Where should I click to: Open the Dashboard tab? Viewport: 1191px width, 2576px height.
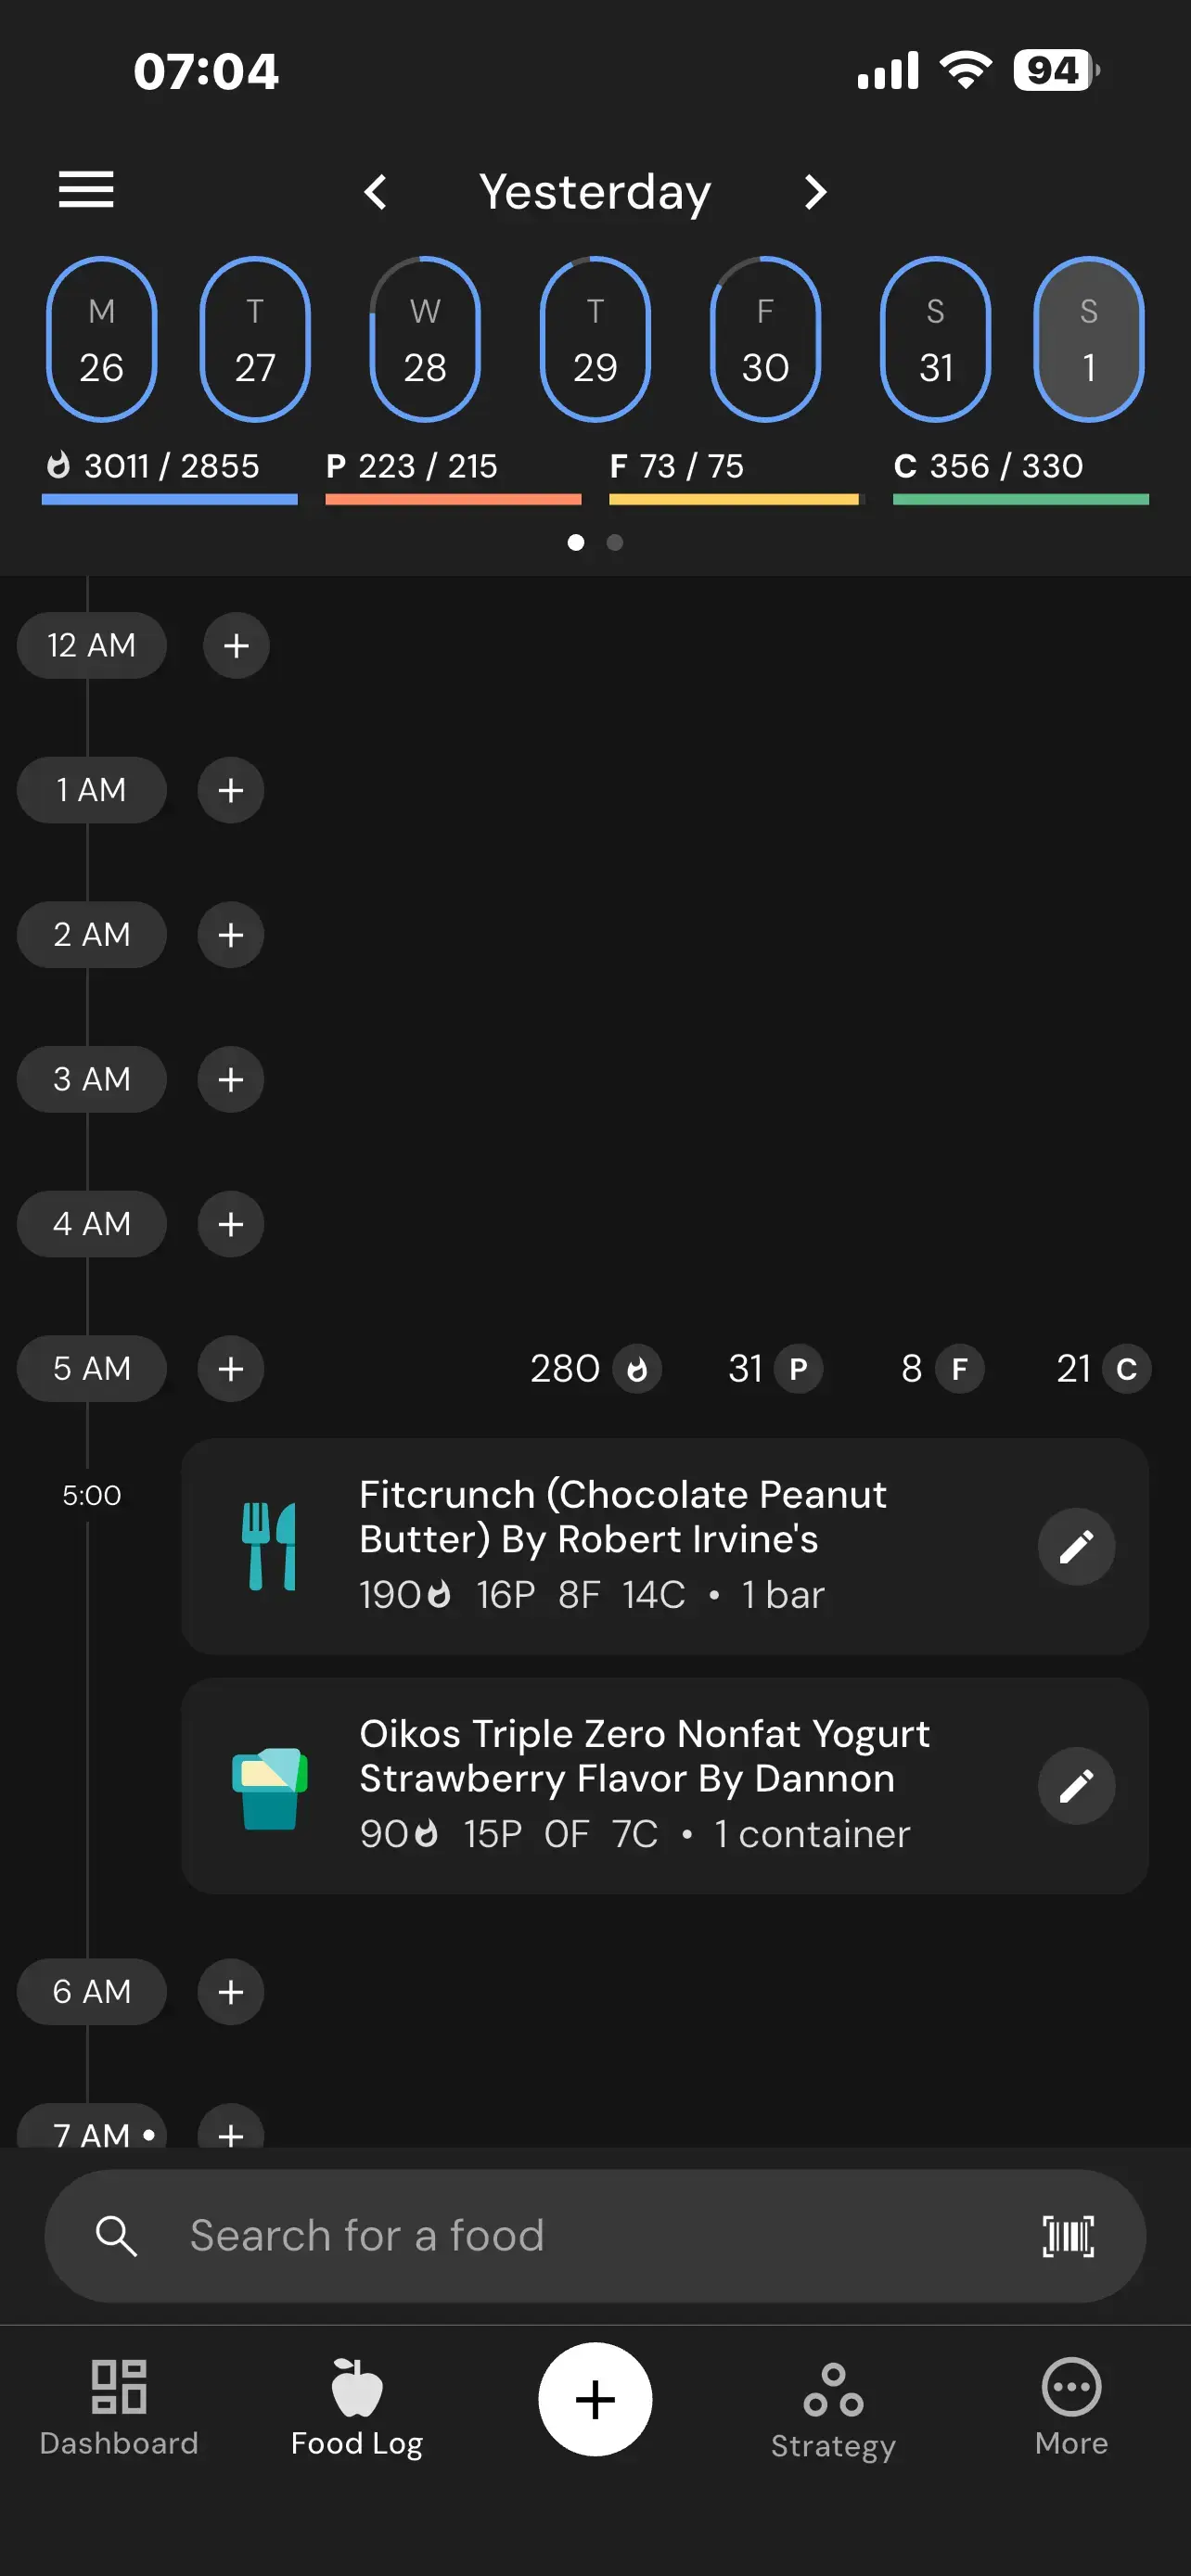point(119,2407)
